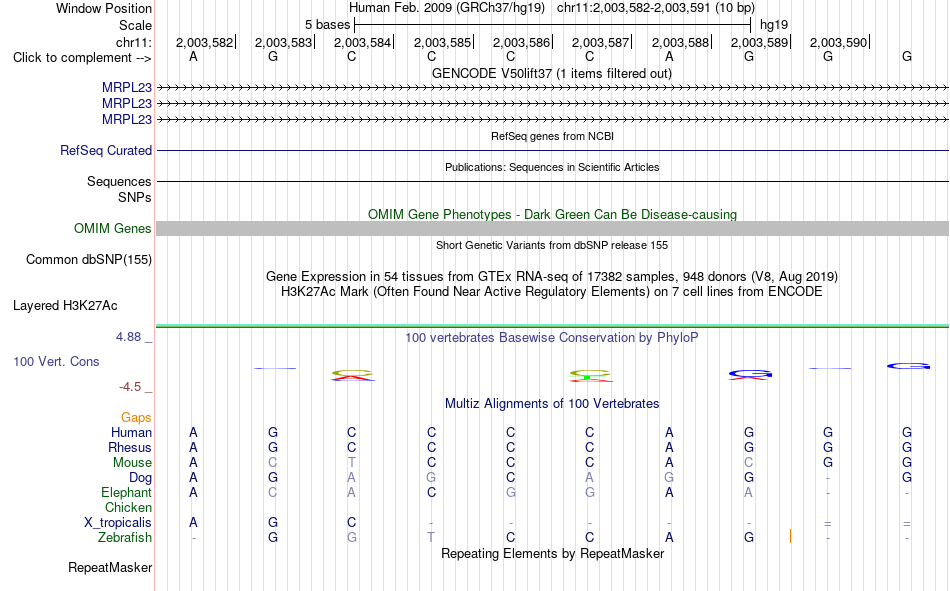Open 'Short Genetic Variants from dbSNP release 155' title

click(x=552, y=245)
